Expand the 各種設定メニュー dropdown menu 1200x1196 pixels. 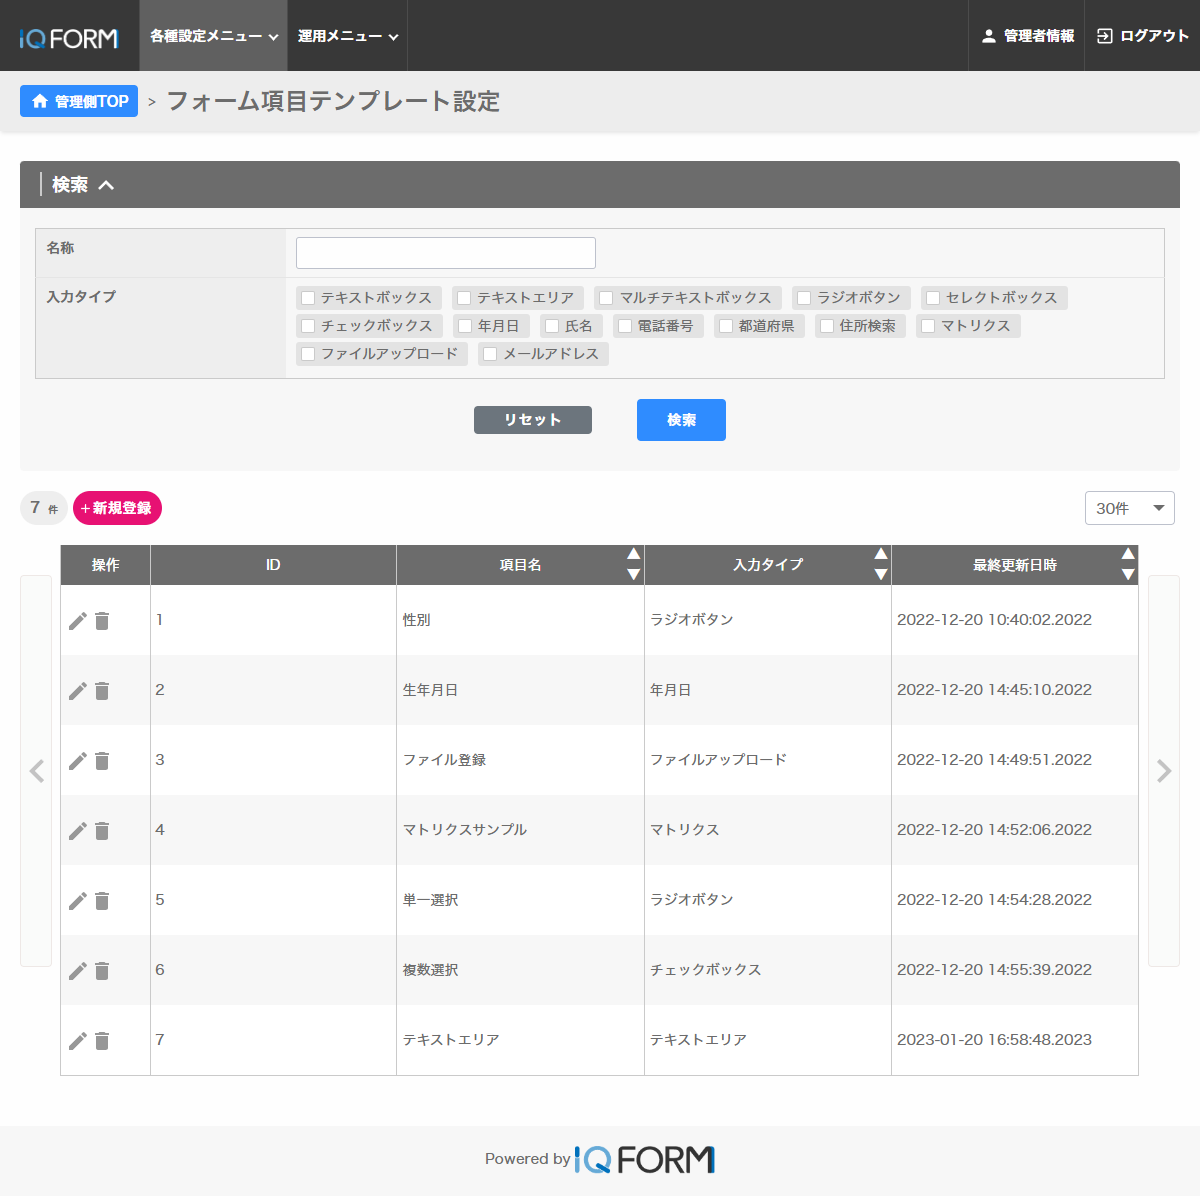click(x=213, y=36)
